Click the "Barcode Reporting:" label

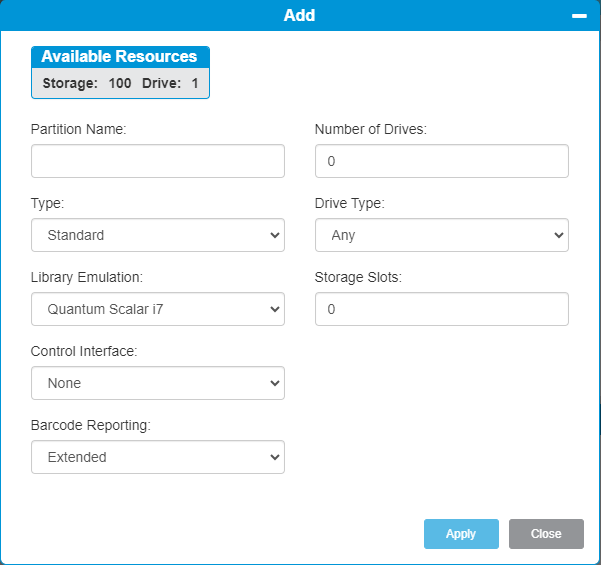point(90,425)
